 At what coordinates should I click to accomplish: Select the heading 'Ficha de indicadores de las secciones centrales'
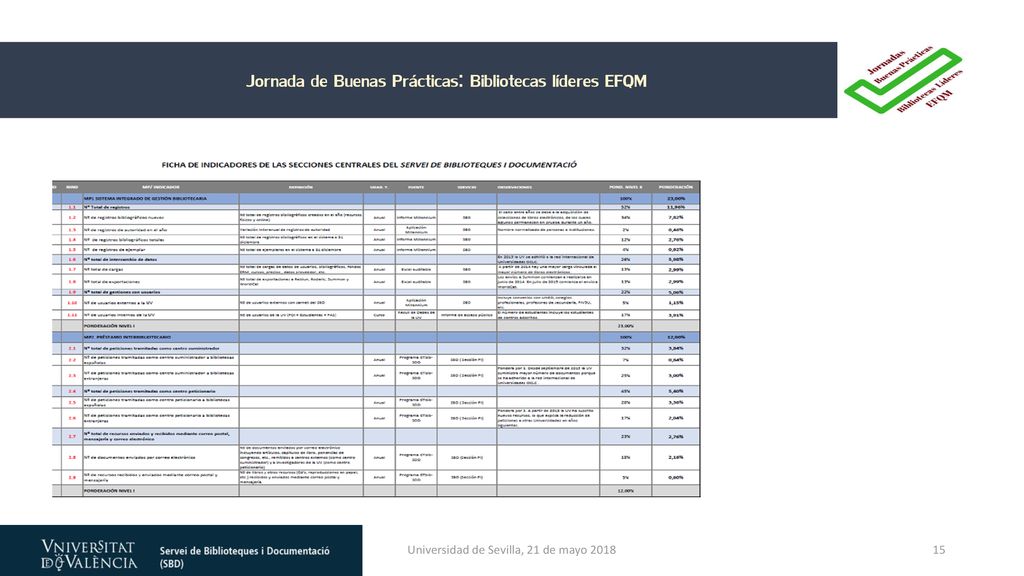pyautogui.click(x=369, y=165)
